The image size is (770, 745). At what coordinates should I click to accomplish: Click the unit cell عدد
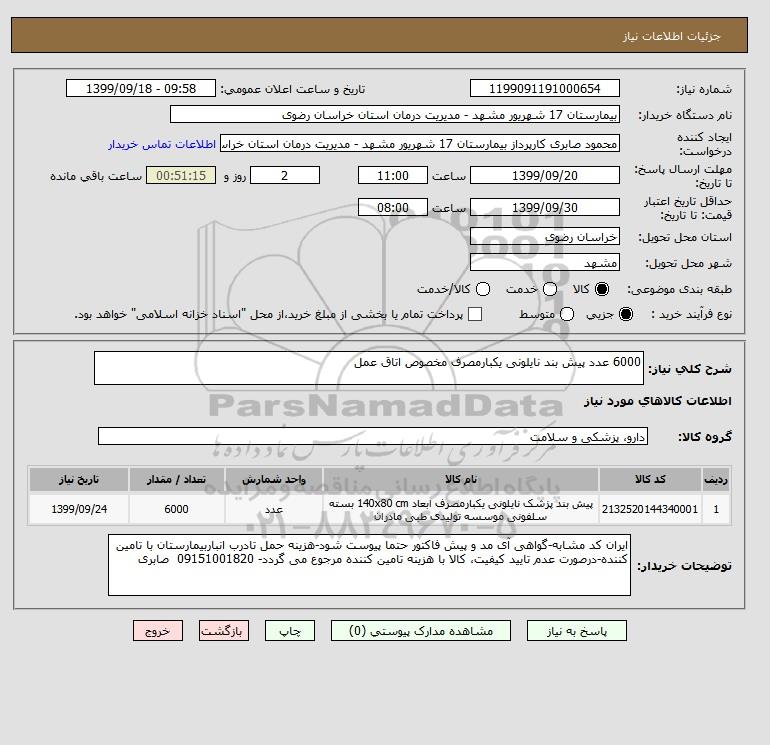pos(274,509)
